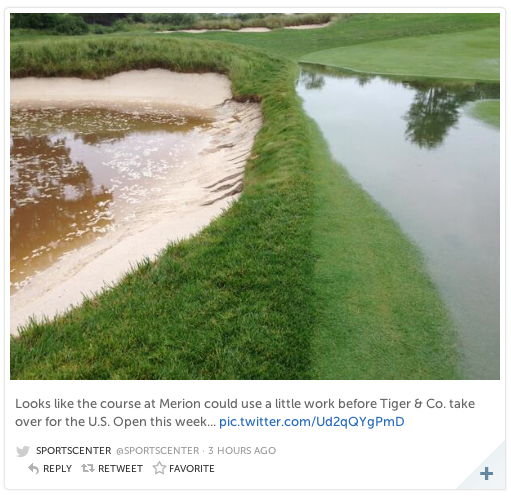Image resolution: width=511 pixels, height=496 pixels.
Task: Open the 3 HOURS AGO timestamp
Action: click(242, 451)
